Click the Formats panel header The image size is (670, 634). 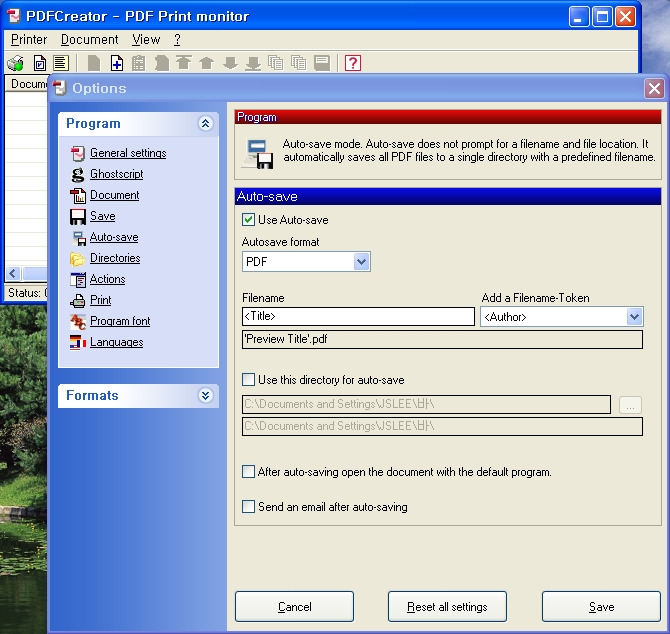point(138,396)
